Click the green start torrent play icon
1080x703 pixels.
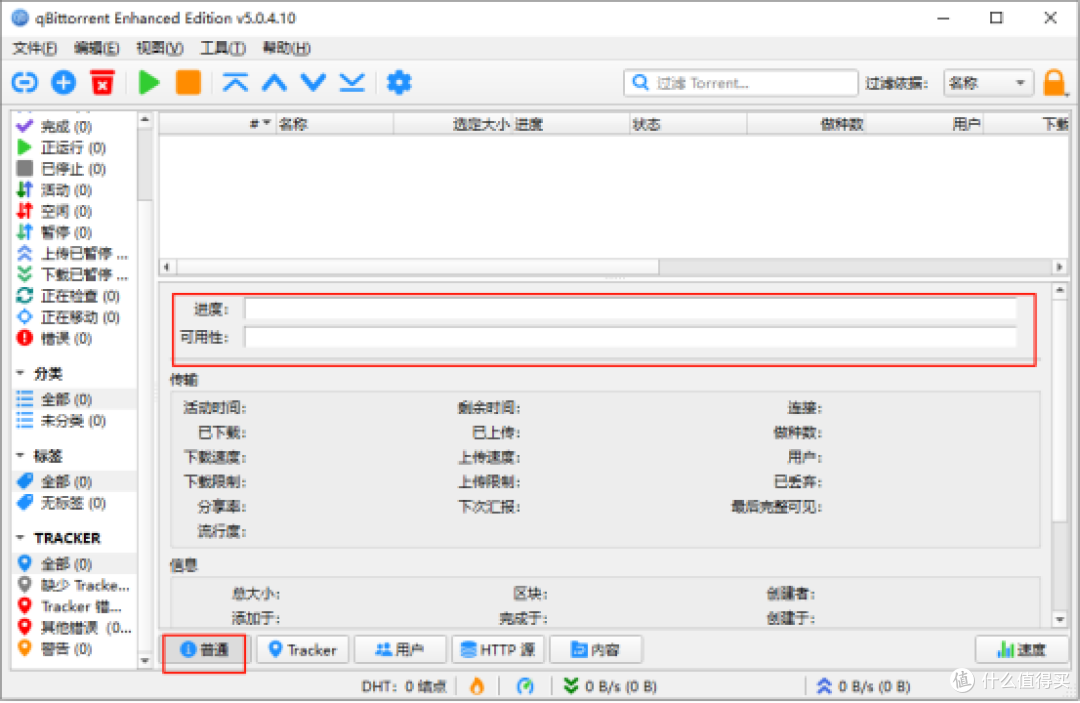(149, 83)
